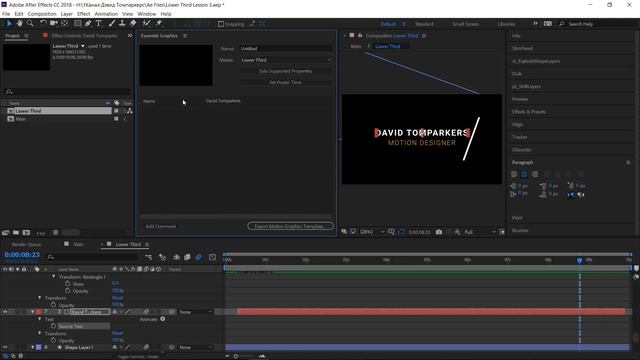640x360 pixels.
Task: Open the Master composition dropdown
Action: point(286,60)
